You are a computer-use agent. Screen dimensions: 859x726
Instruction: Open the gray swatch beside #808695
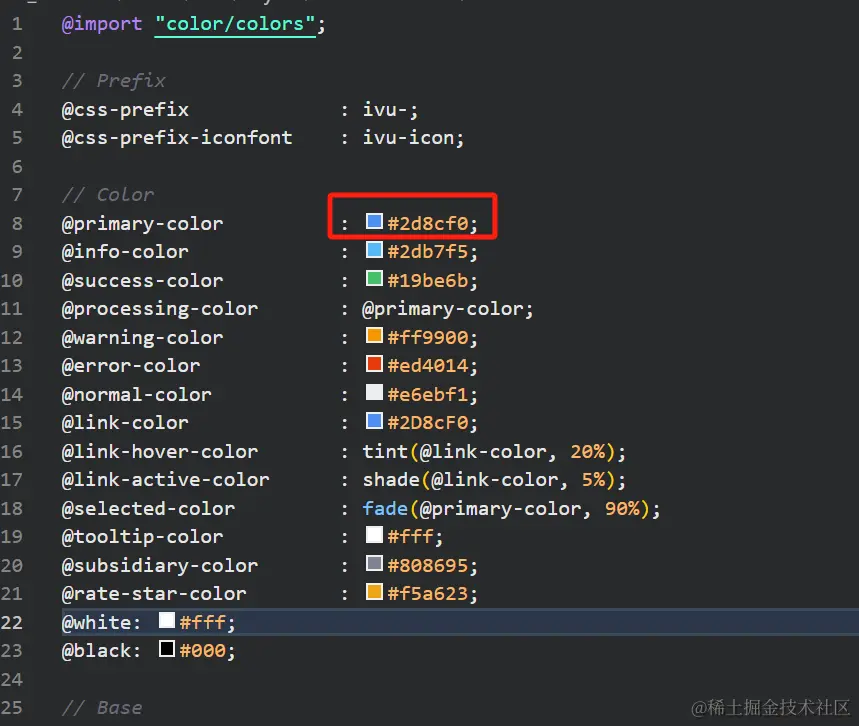click(374, 563)
